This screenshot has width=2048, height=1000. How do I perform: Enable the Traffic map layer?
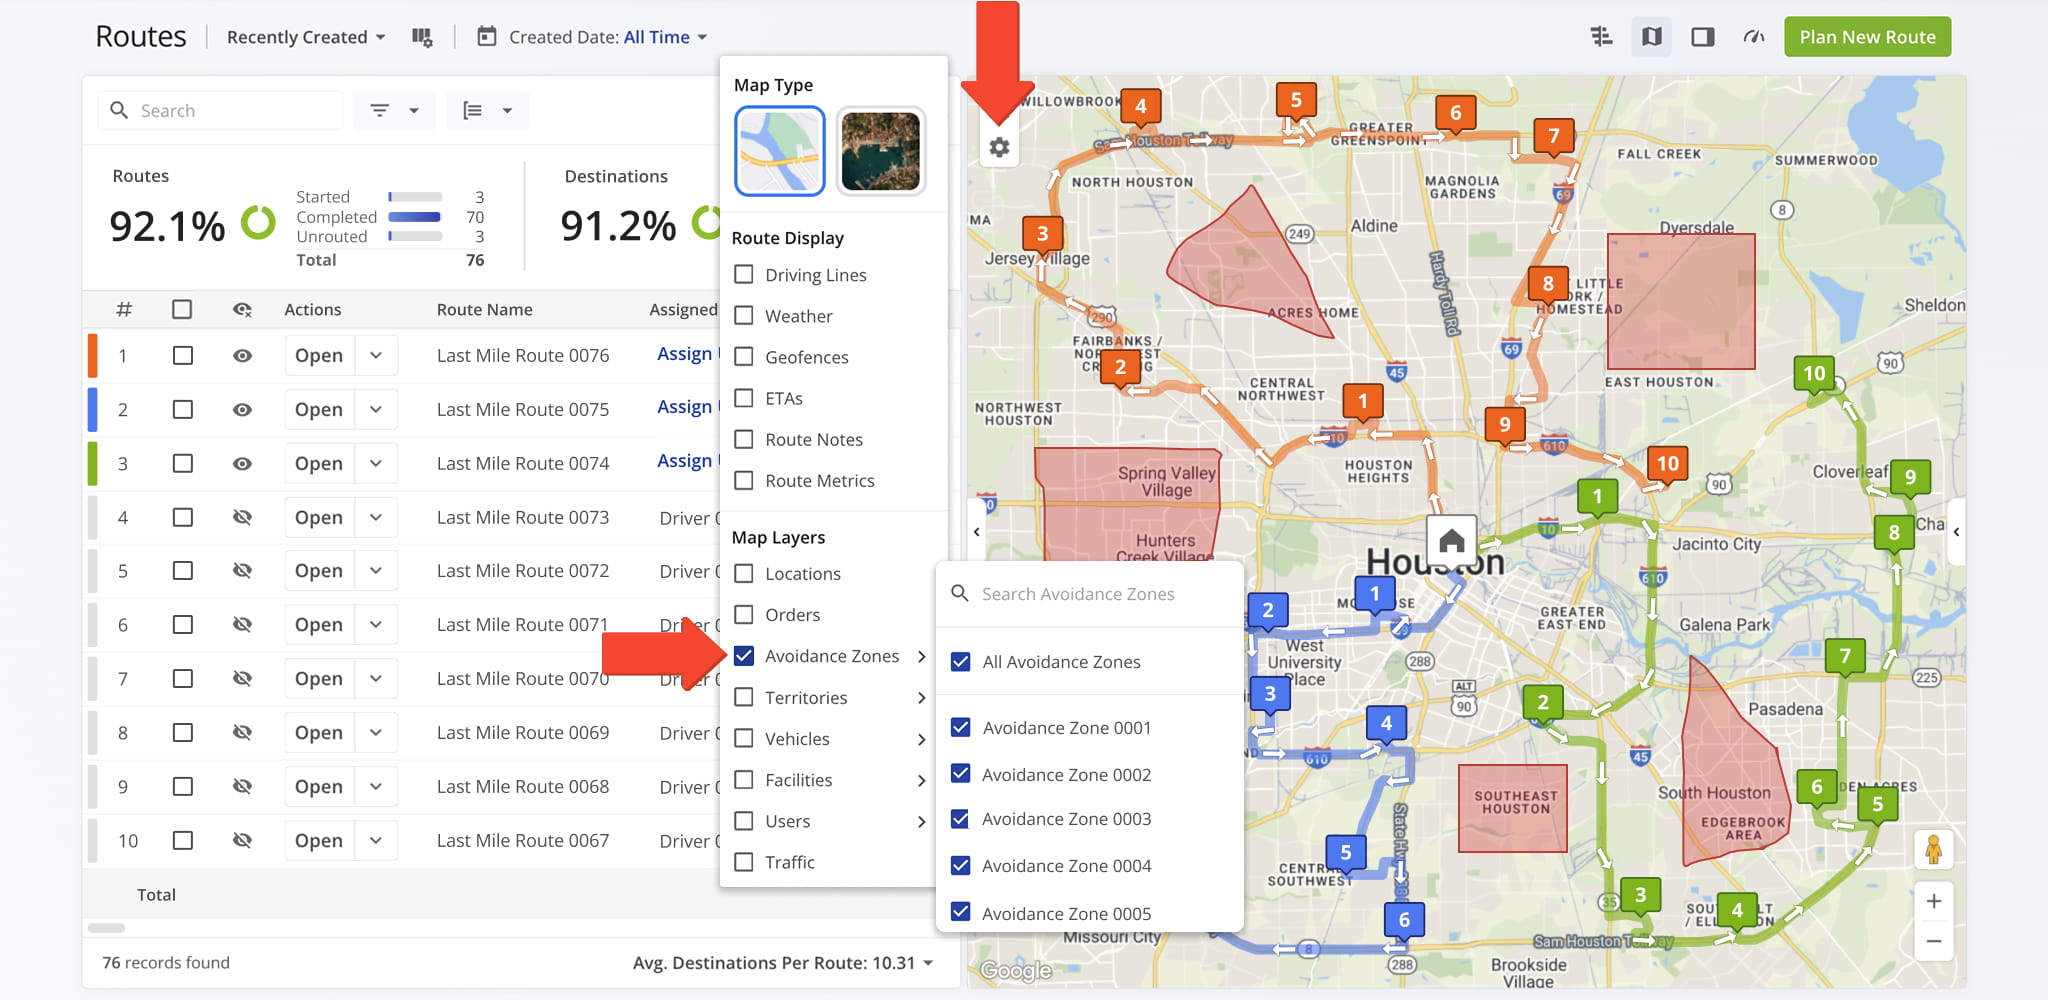[x=744, y=862]
